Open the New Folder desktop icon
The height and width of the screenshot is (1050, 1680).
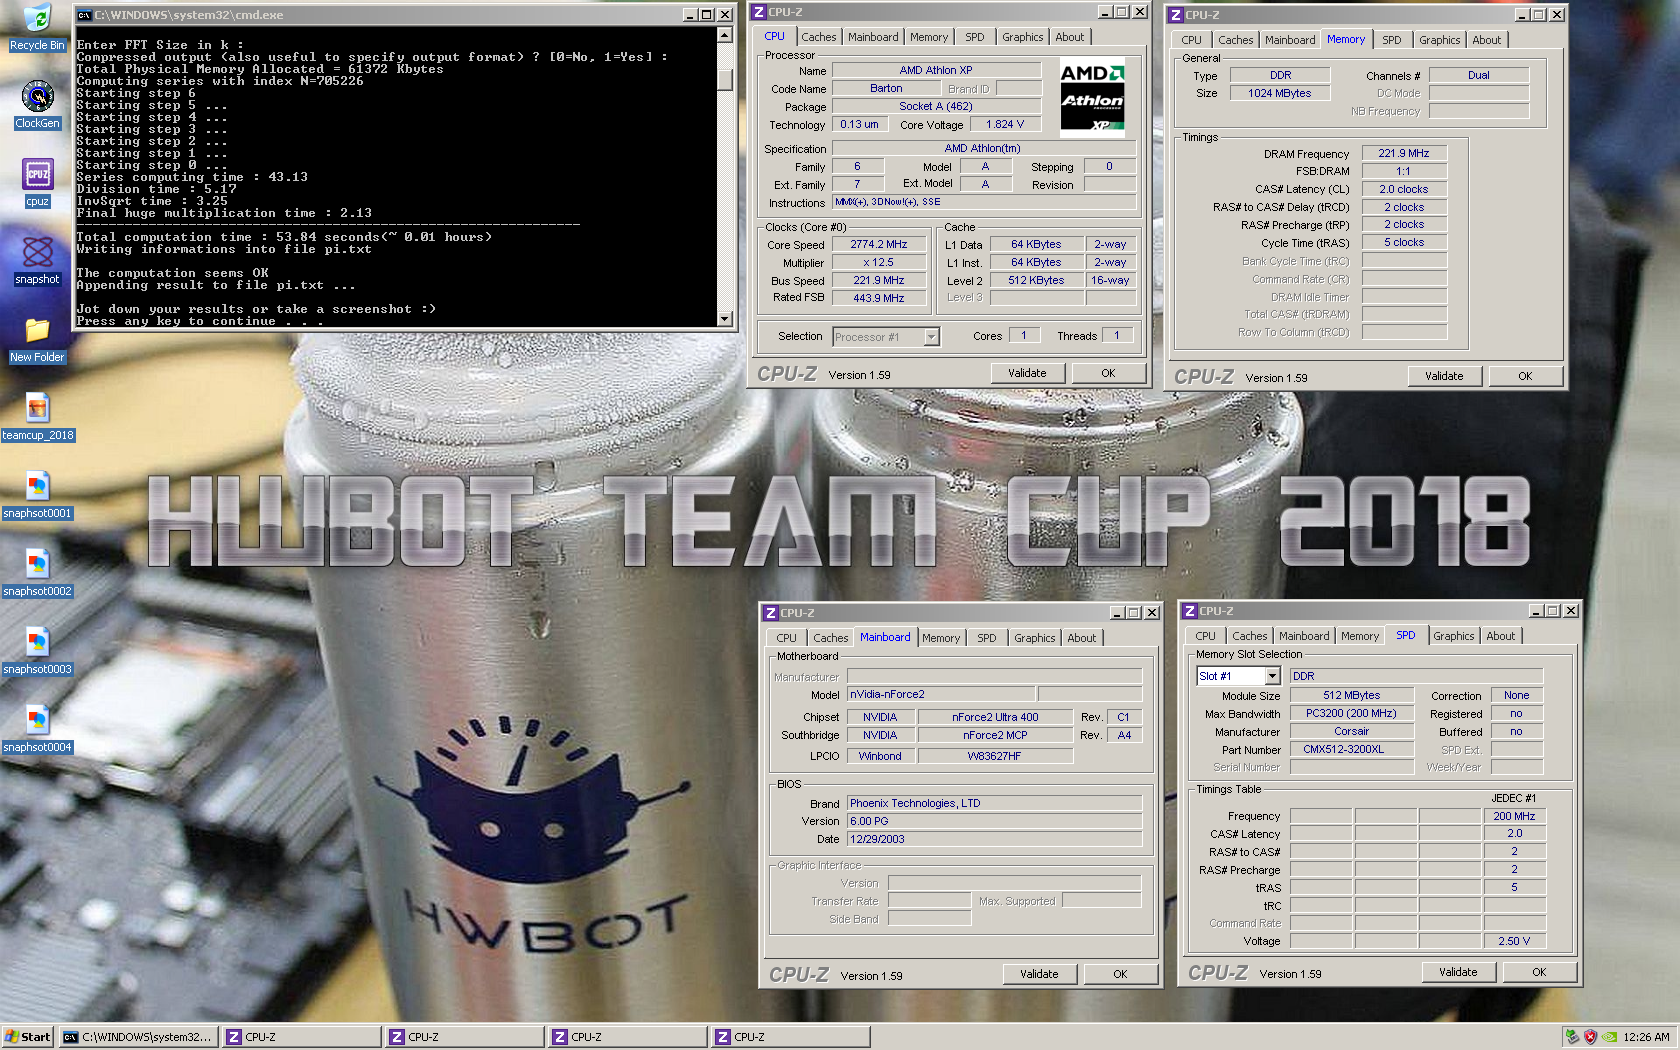tap(37, 329)
